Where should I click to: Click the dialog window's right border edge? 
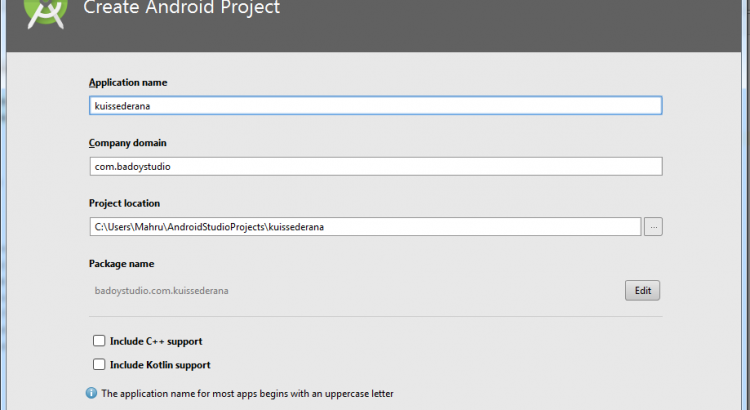[745, 220]
